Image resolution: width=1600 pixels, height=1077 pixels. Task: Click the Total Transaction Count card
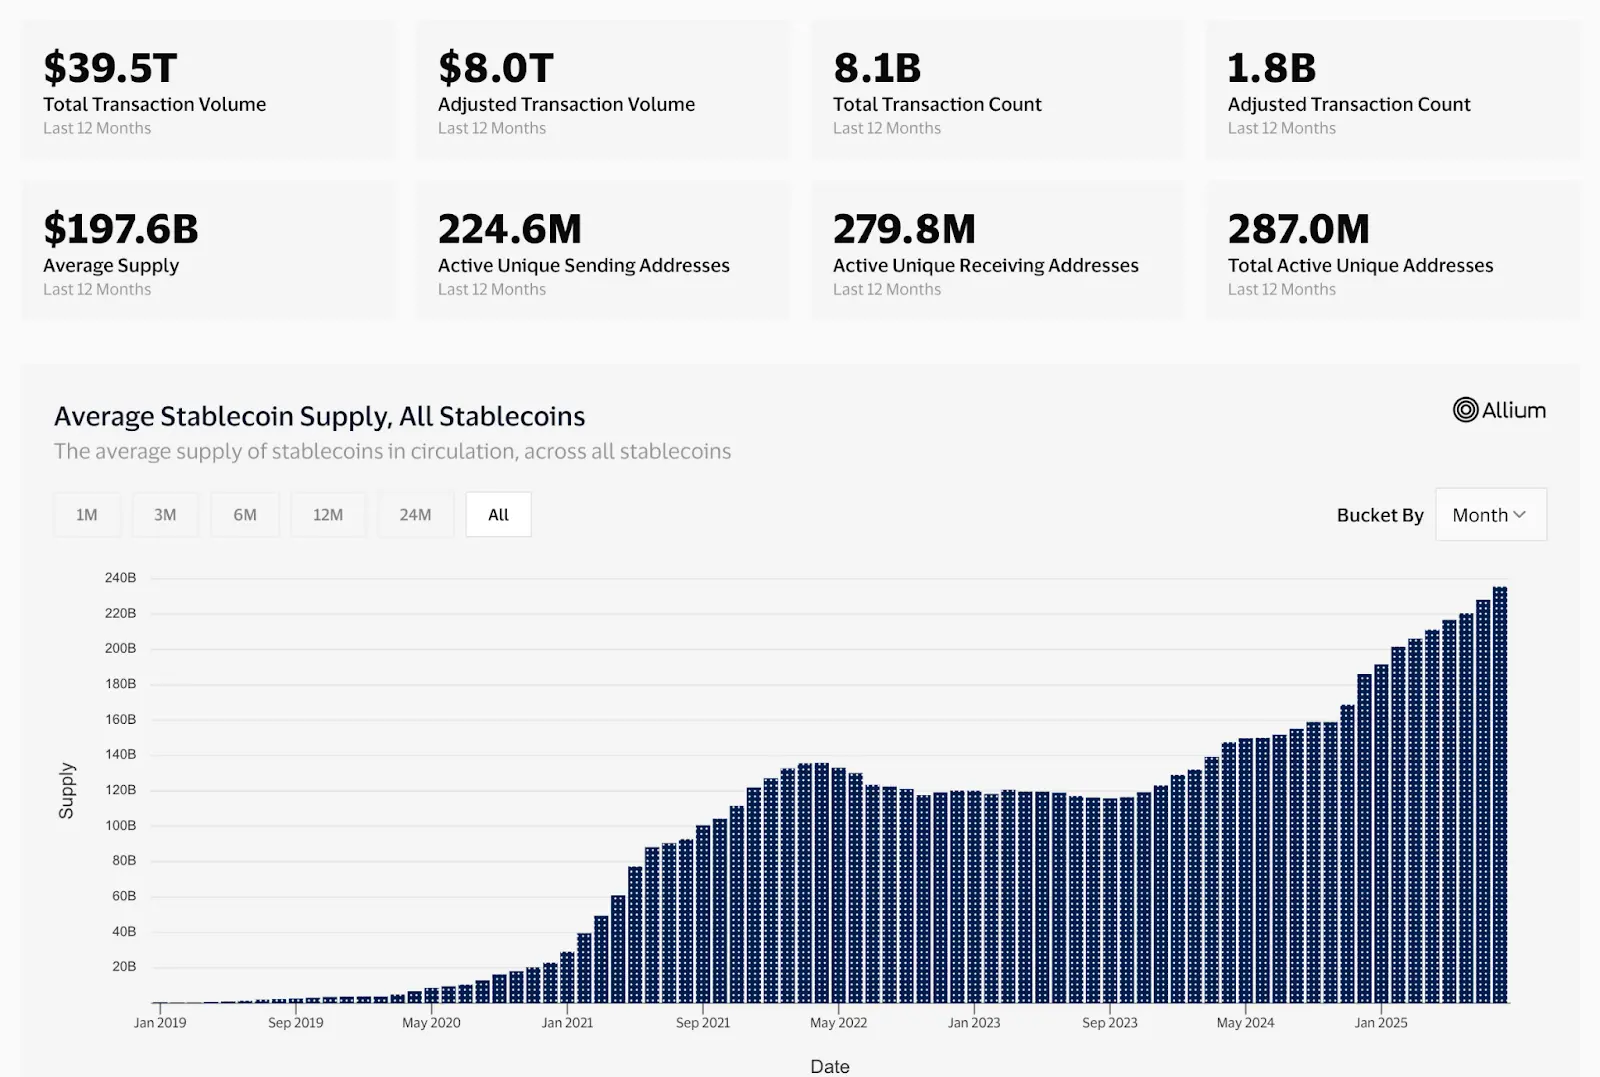pyautogui.click(x=997, y=90)
